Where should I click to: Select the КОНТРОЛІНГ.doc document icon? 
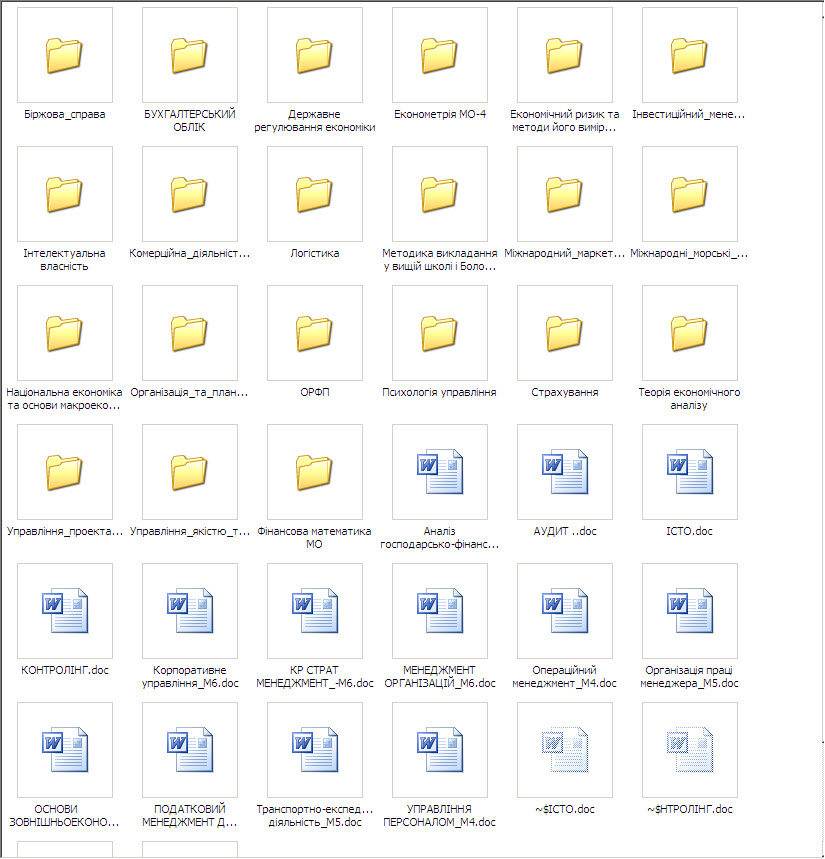click(65, 611)
